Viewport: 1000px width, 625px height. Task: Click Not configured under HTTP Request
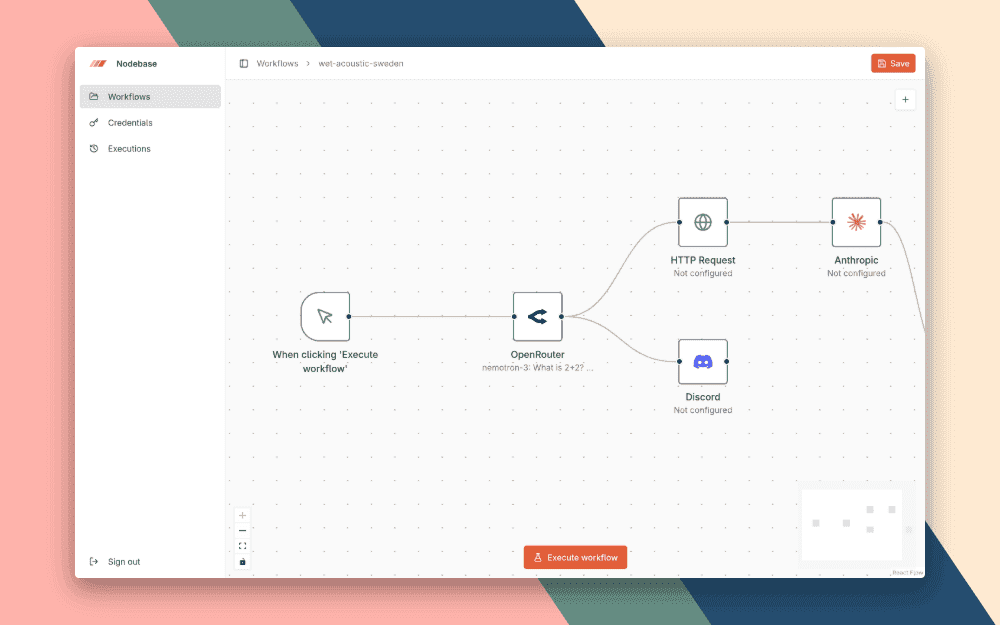click(703, 274)
